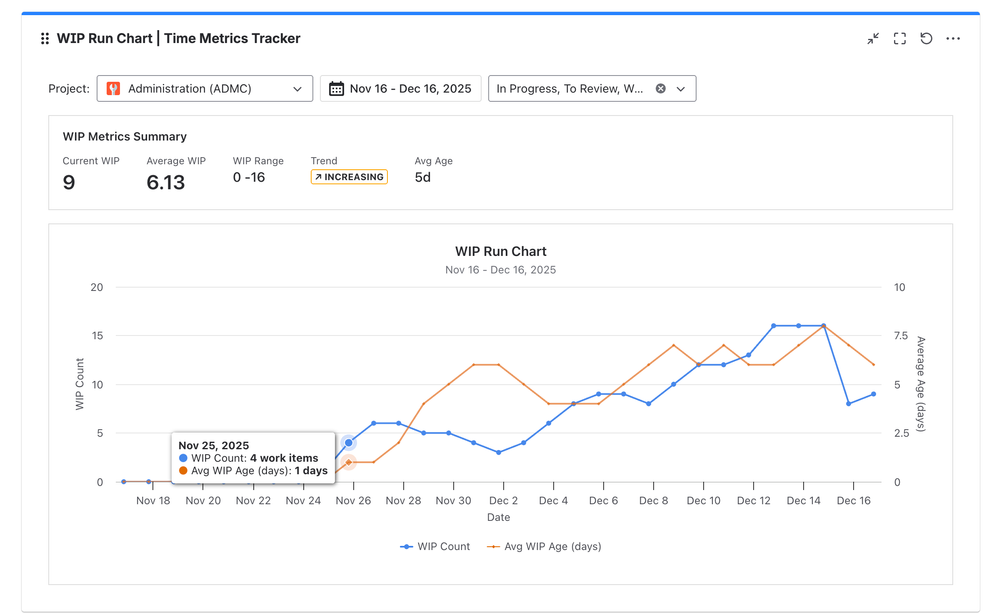The image size is (999, 616).
Task: Expand widget to fullscreen view
Action: click(x=900, y=39)
